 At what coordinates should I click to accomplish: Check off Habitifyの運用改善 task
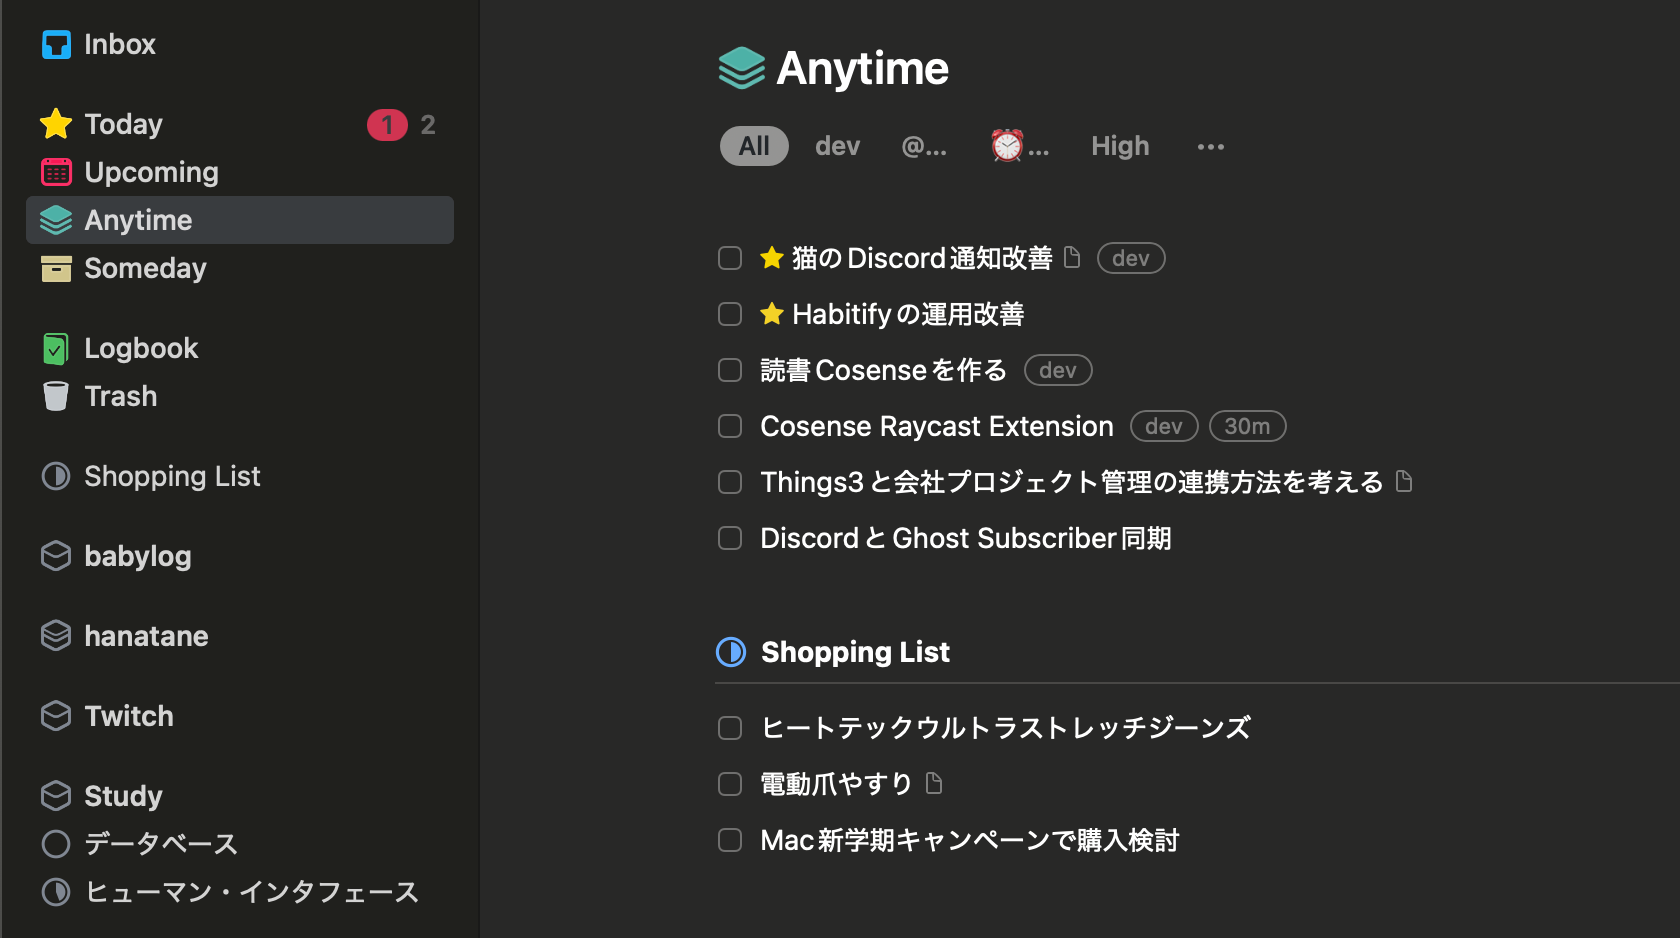[x=730, y=314]
